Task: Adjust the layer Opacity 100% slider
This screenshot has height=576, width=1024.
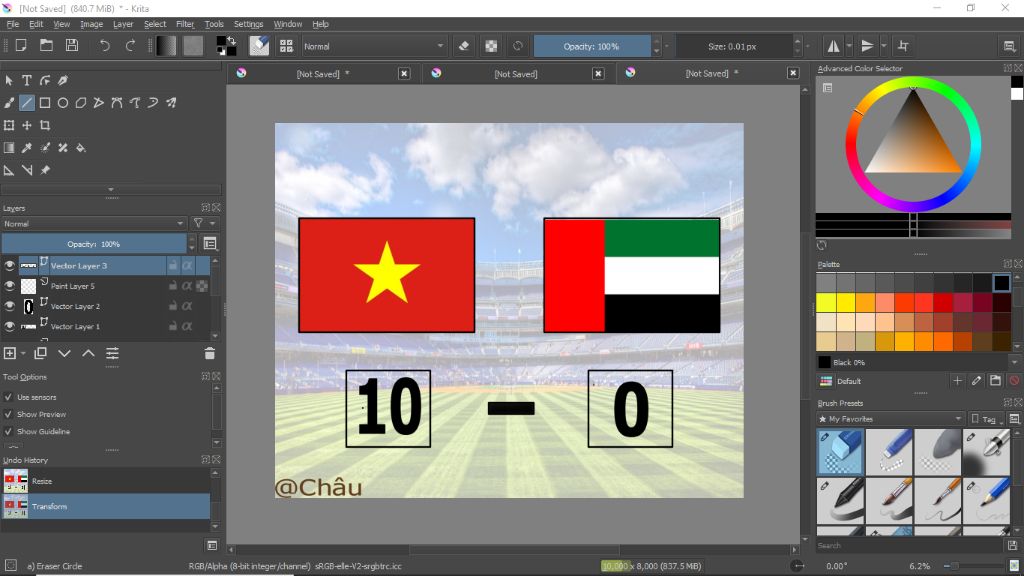Action: pyautogui.click(x=93, y=244)
